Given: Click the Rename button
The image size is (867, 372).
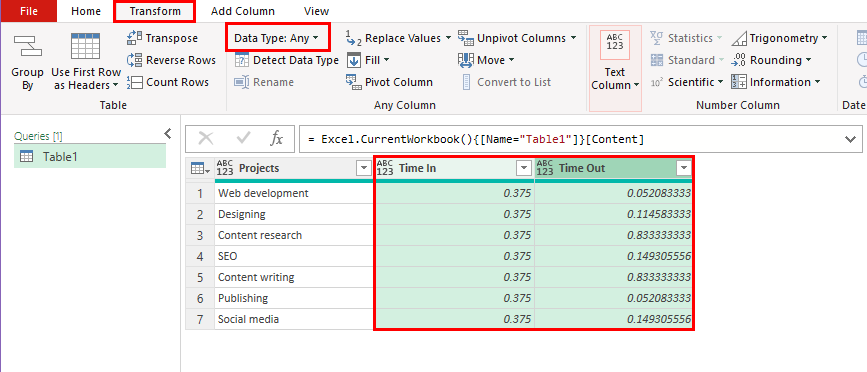Looking at the screenshot, I should tap(264, 82).
